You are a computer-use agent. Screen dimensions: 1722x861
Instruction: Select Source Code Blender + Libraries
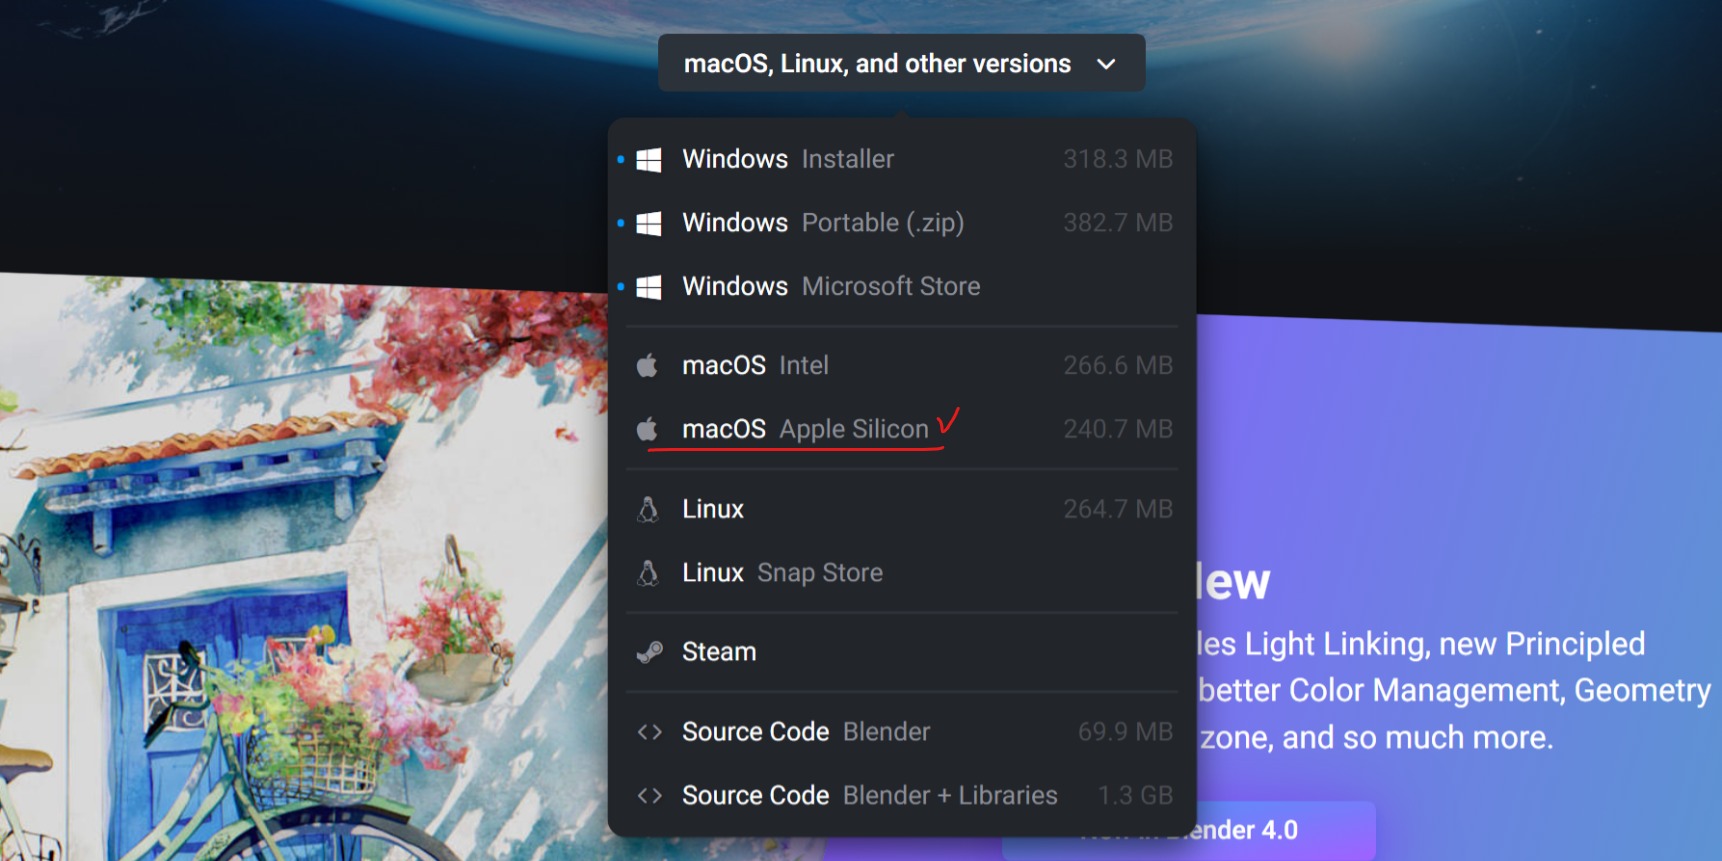[x=901, y=795]
